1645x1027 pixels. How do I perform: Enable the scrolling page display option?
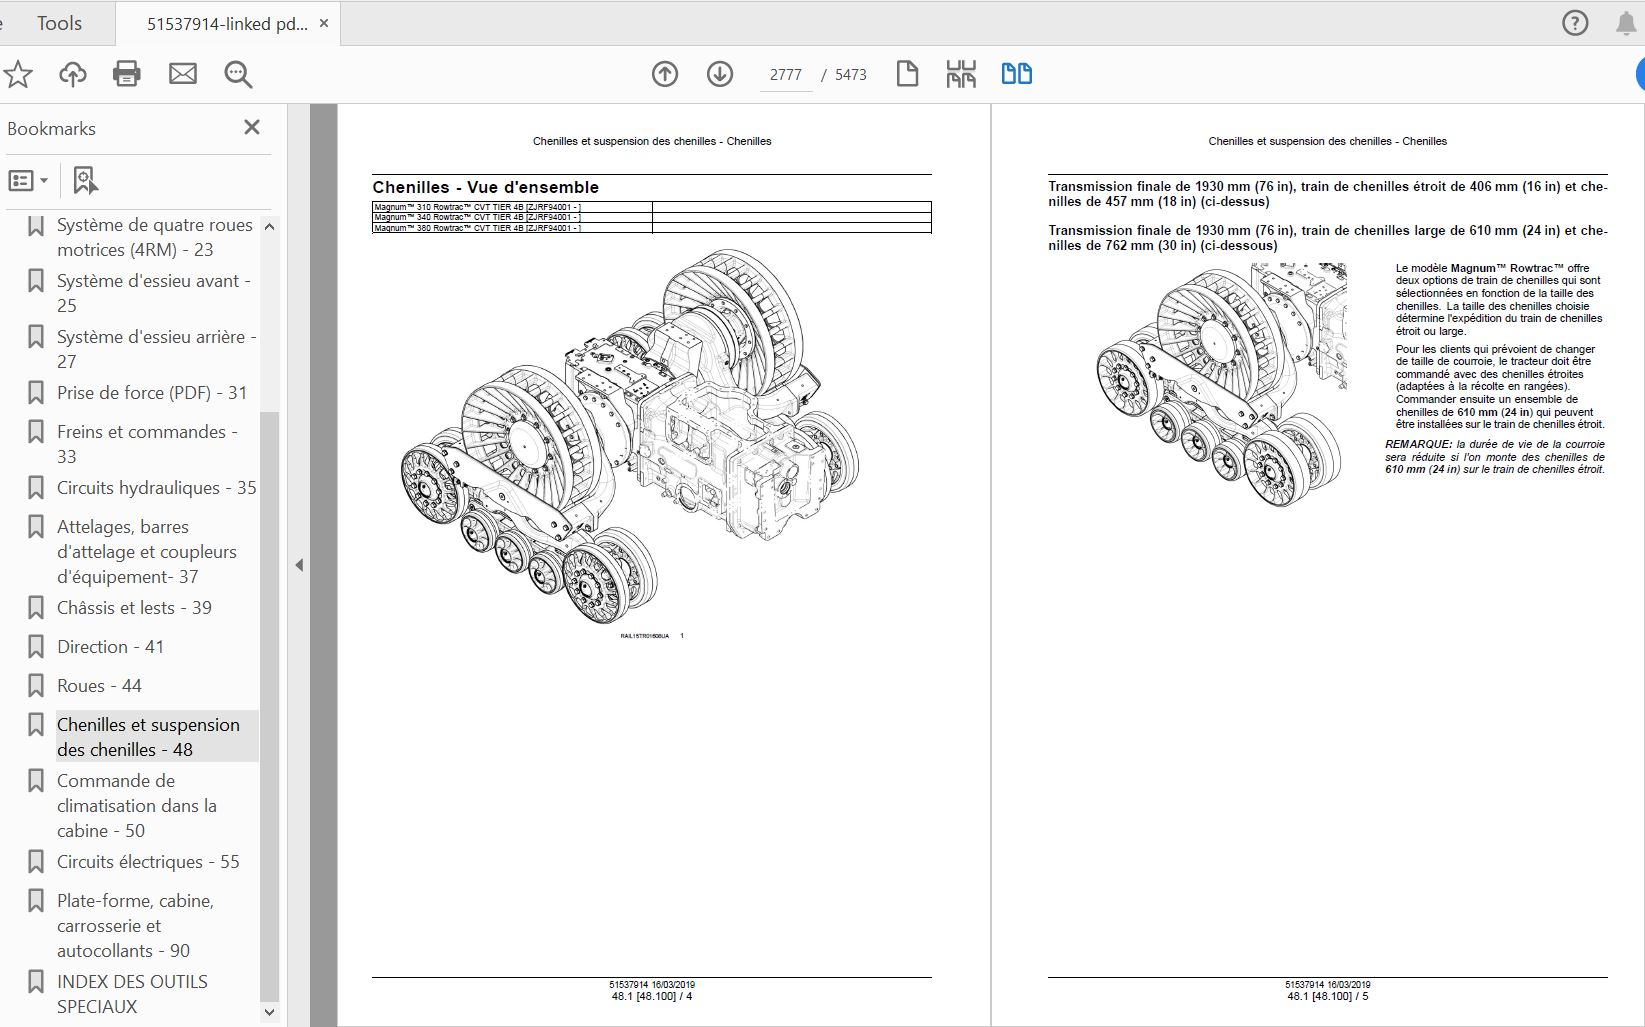coord(961,74)
